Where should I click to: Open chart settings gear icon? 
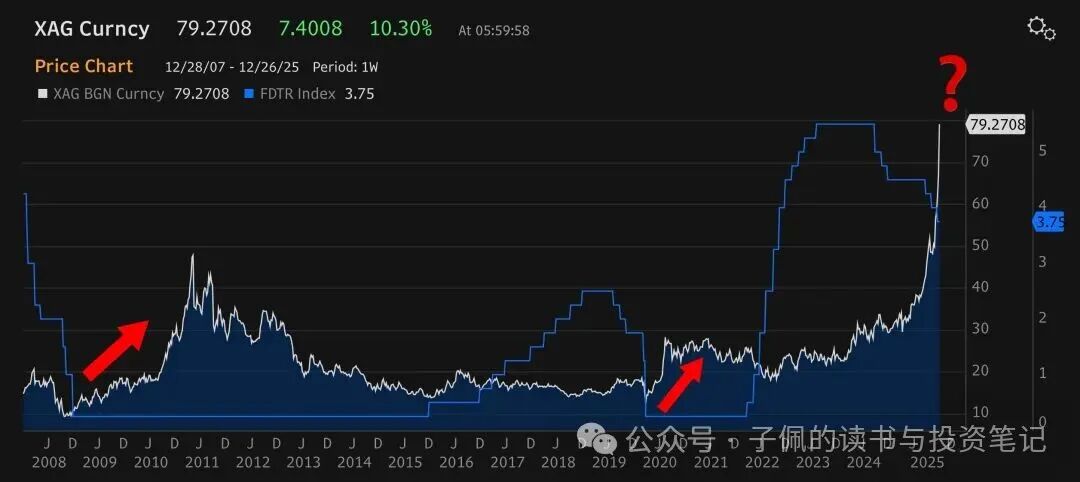[1041, 29]
